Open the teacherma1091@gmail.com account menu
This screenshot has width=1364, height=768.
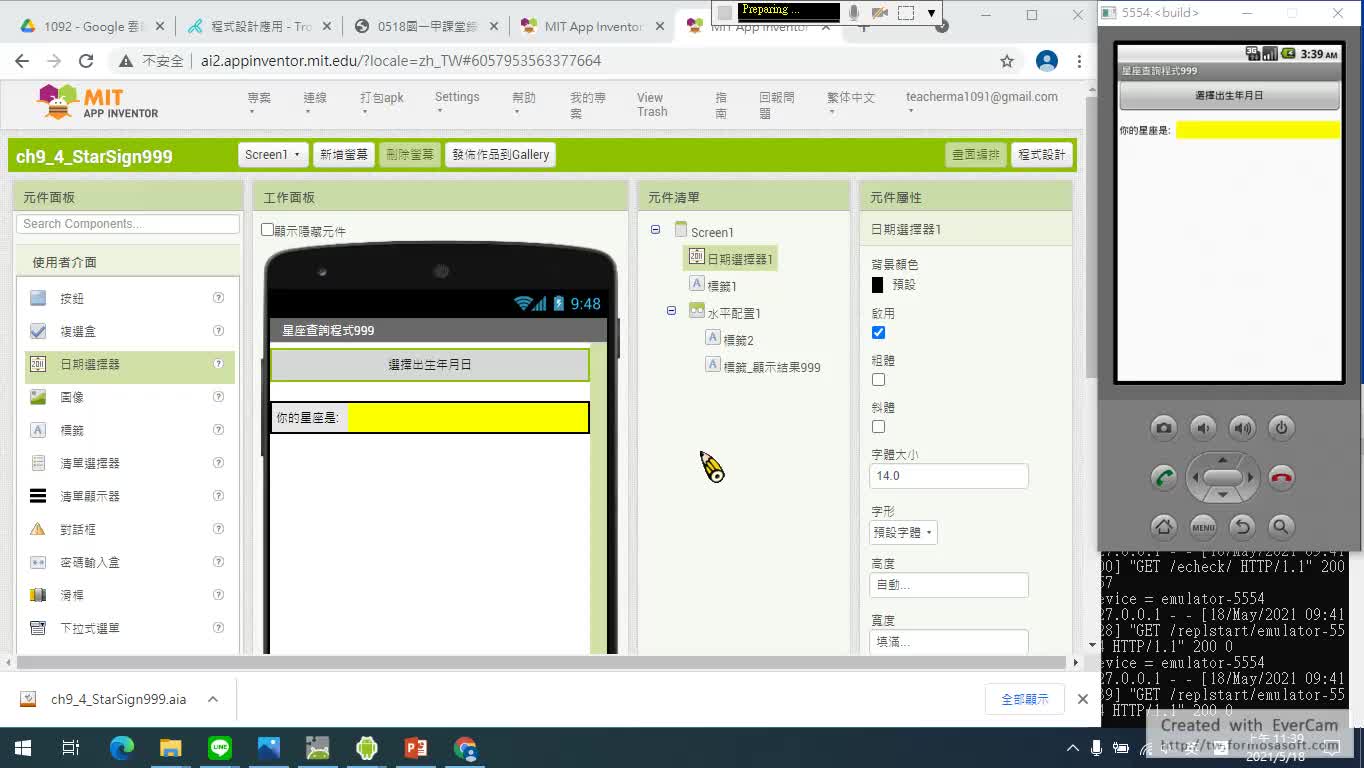(981, 103)
